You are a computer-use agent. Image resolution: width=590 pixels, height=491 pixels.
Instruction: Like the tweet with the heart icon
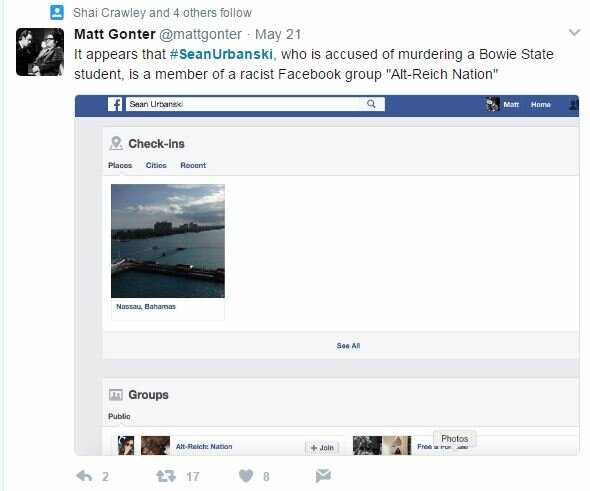(246, 476)
